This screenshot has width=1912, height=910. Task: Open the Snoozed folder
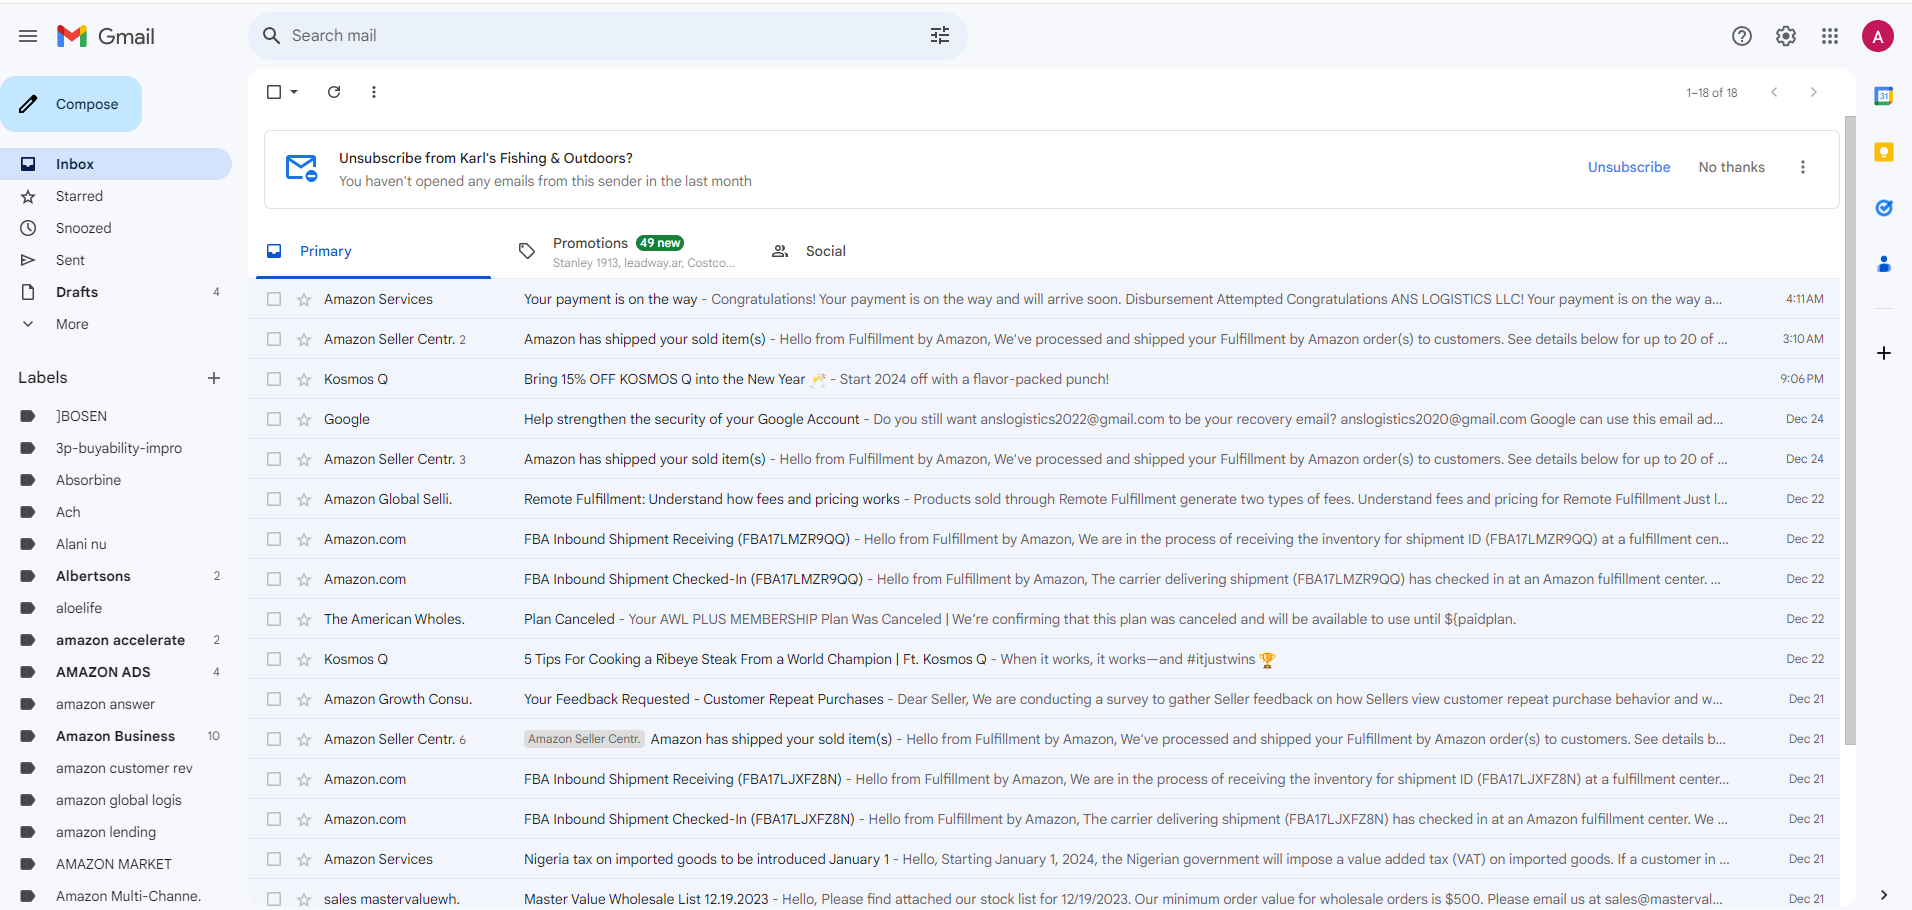116,228
